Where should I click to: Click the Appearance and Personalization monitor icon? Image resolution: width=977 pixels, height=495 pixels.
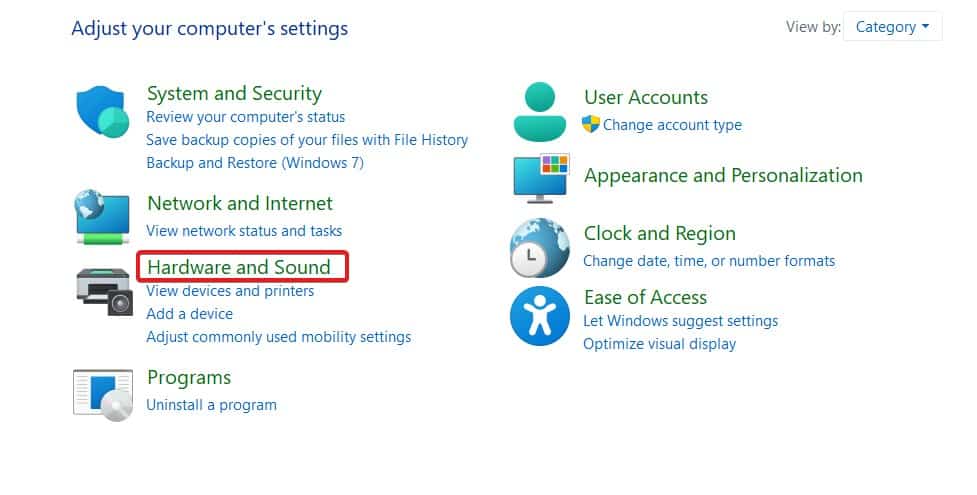point(540,178)
